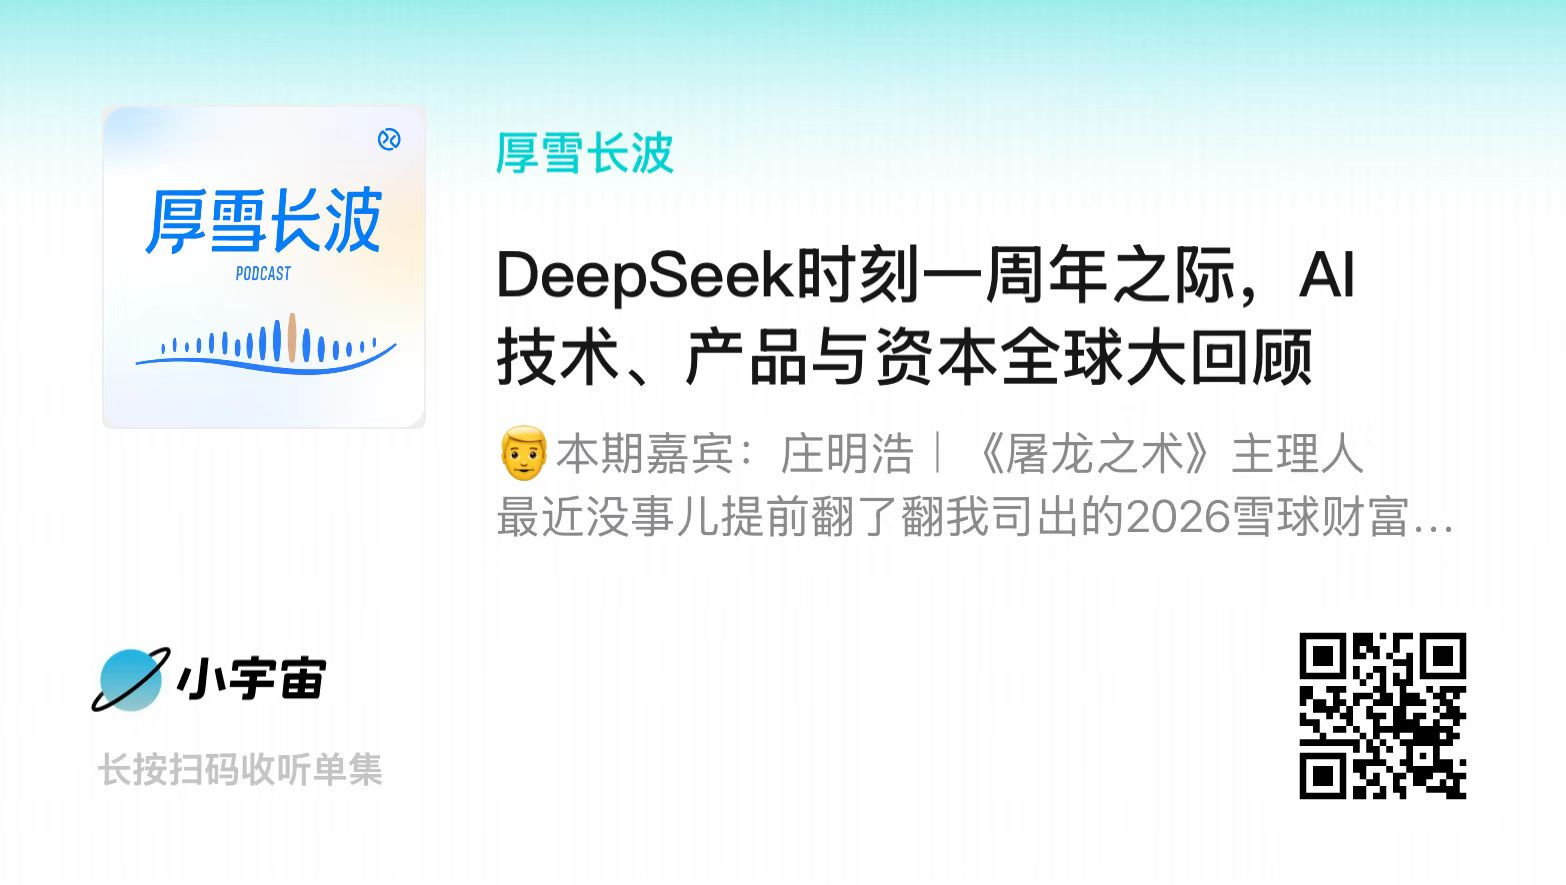
Task: Open the 厚雪长波 podcast cover thumbnail
Action: pos(264,267)
